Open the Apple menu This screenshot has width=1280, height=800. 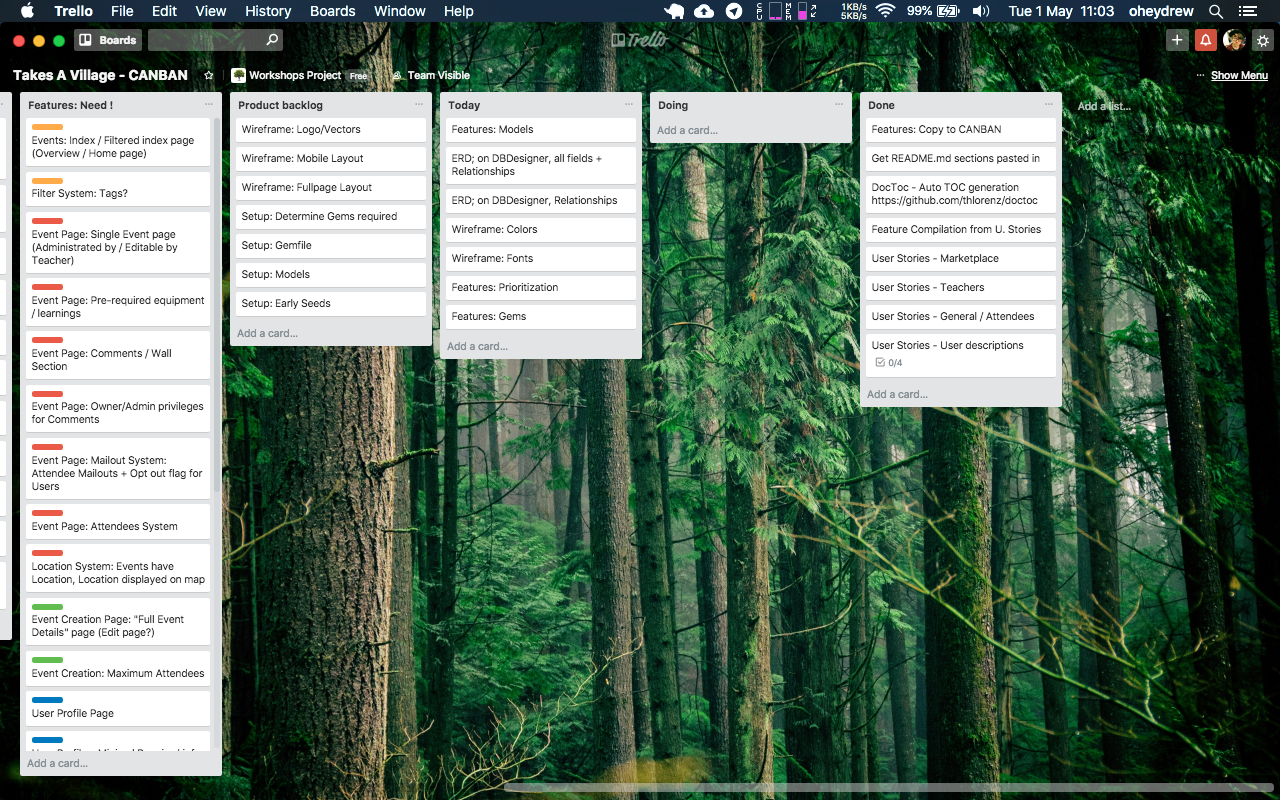[x=27, y=11]
